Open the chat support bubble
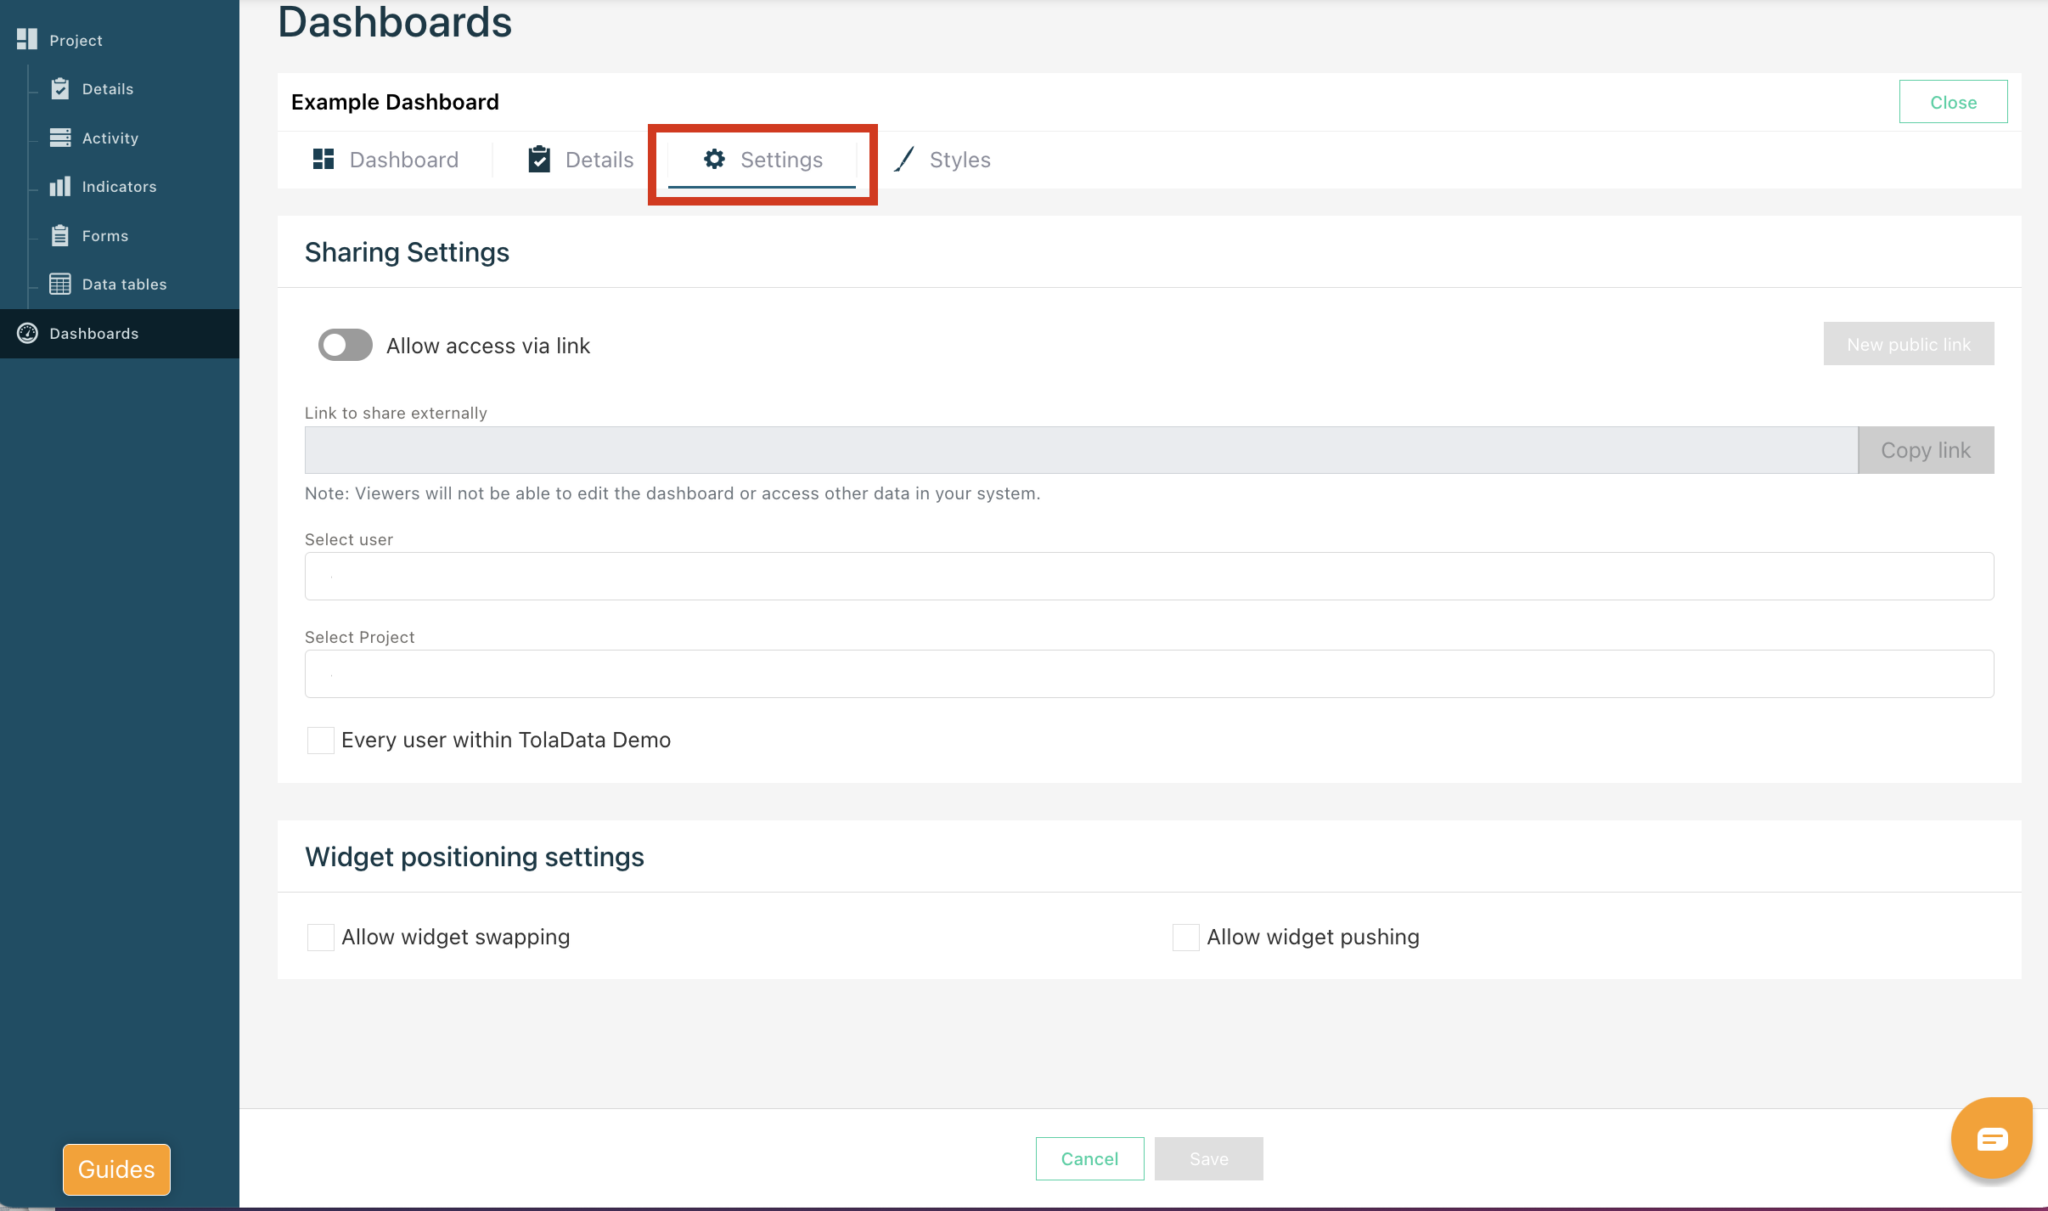Viewport: 2048px width, 1211px height. pyautogui.click(x=1990, y=1137)
